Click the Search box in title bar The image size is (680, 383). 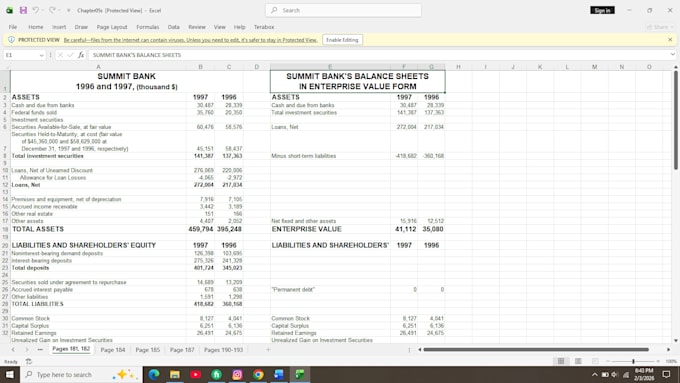coord(343,10)
